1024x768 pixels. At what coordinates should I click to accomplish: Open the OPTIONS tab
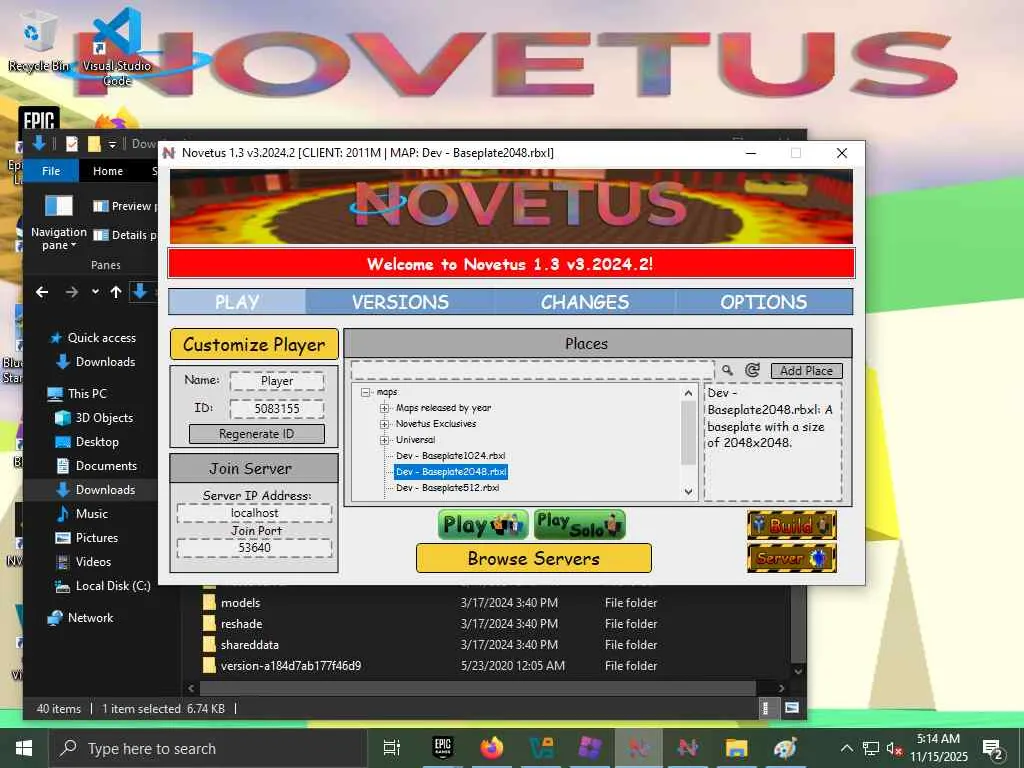763,302
